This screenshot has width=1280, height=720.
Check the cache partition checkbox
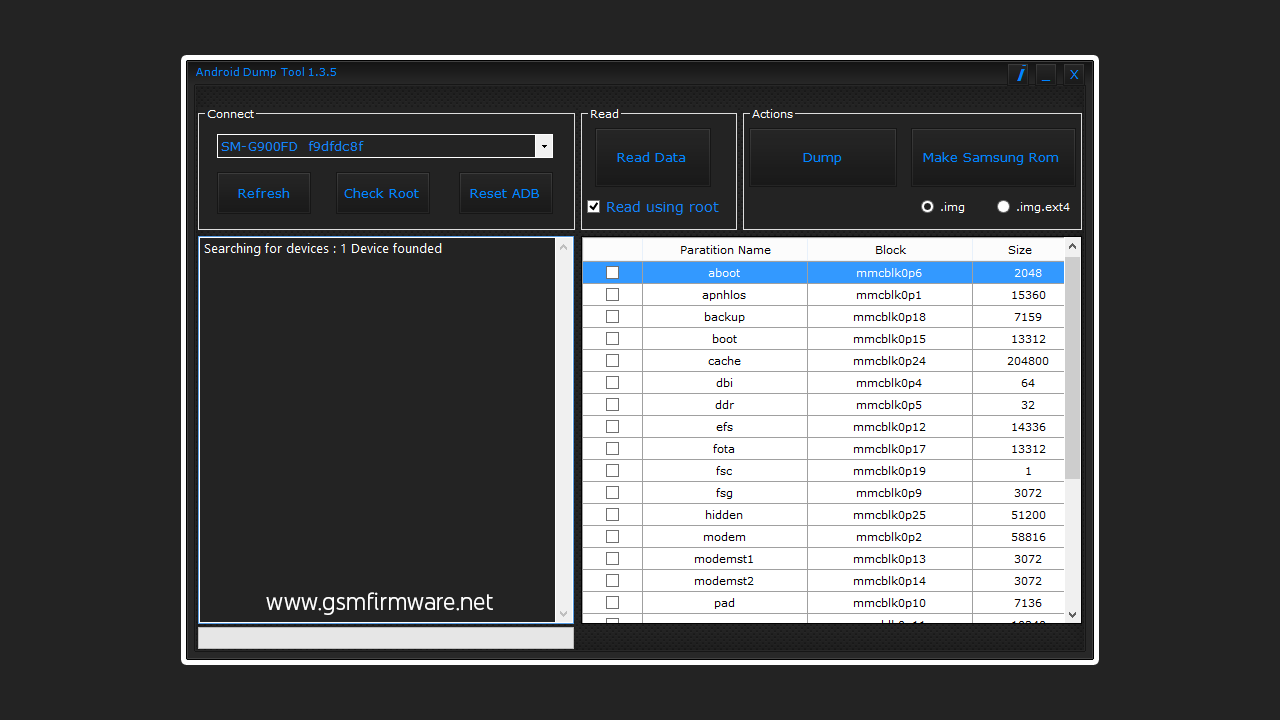[x=612, y=360]
